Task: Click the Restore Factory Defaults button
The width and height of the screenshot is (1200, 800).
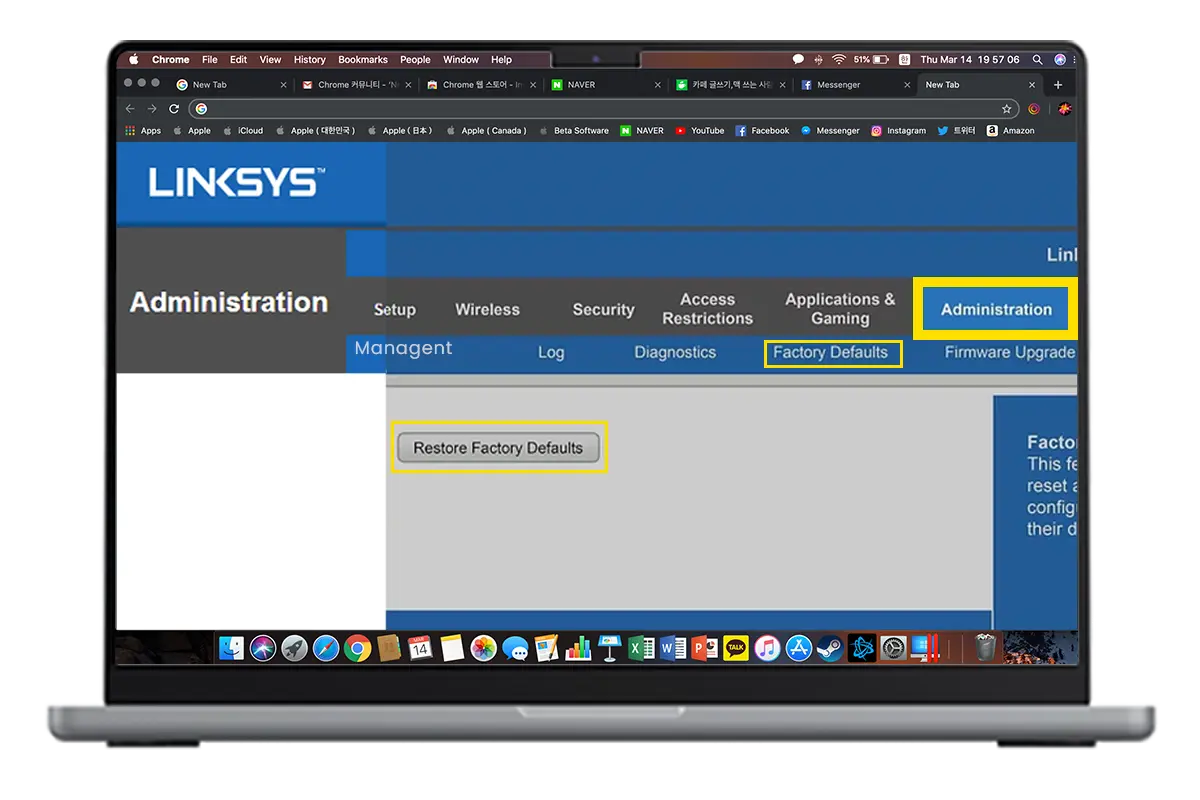Action: (x=498, y=447)
